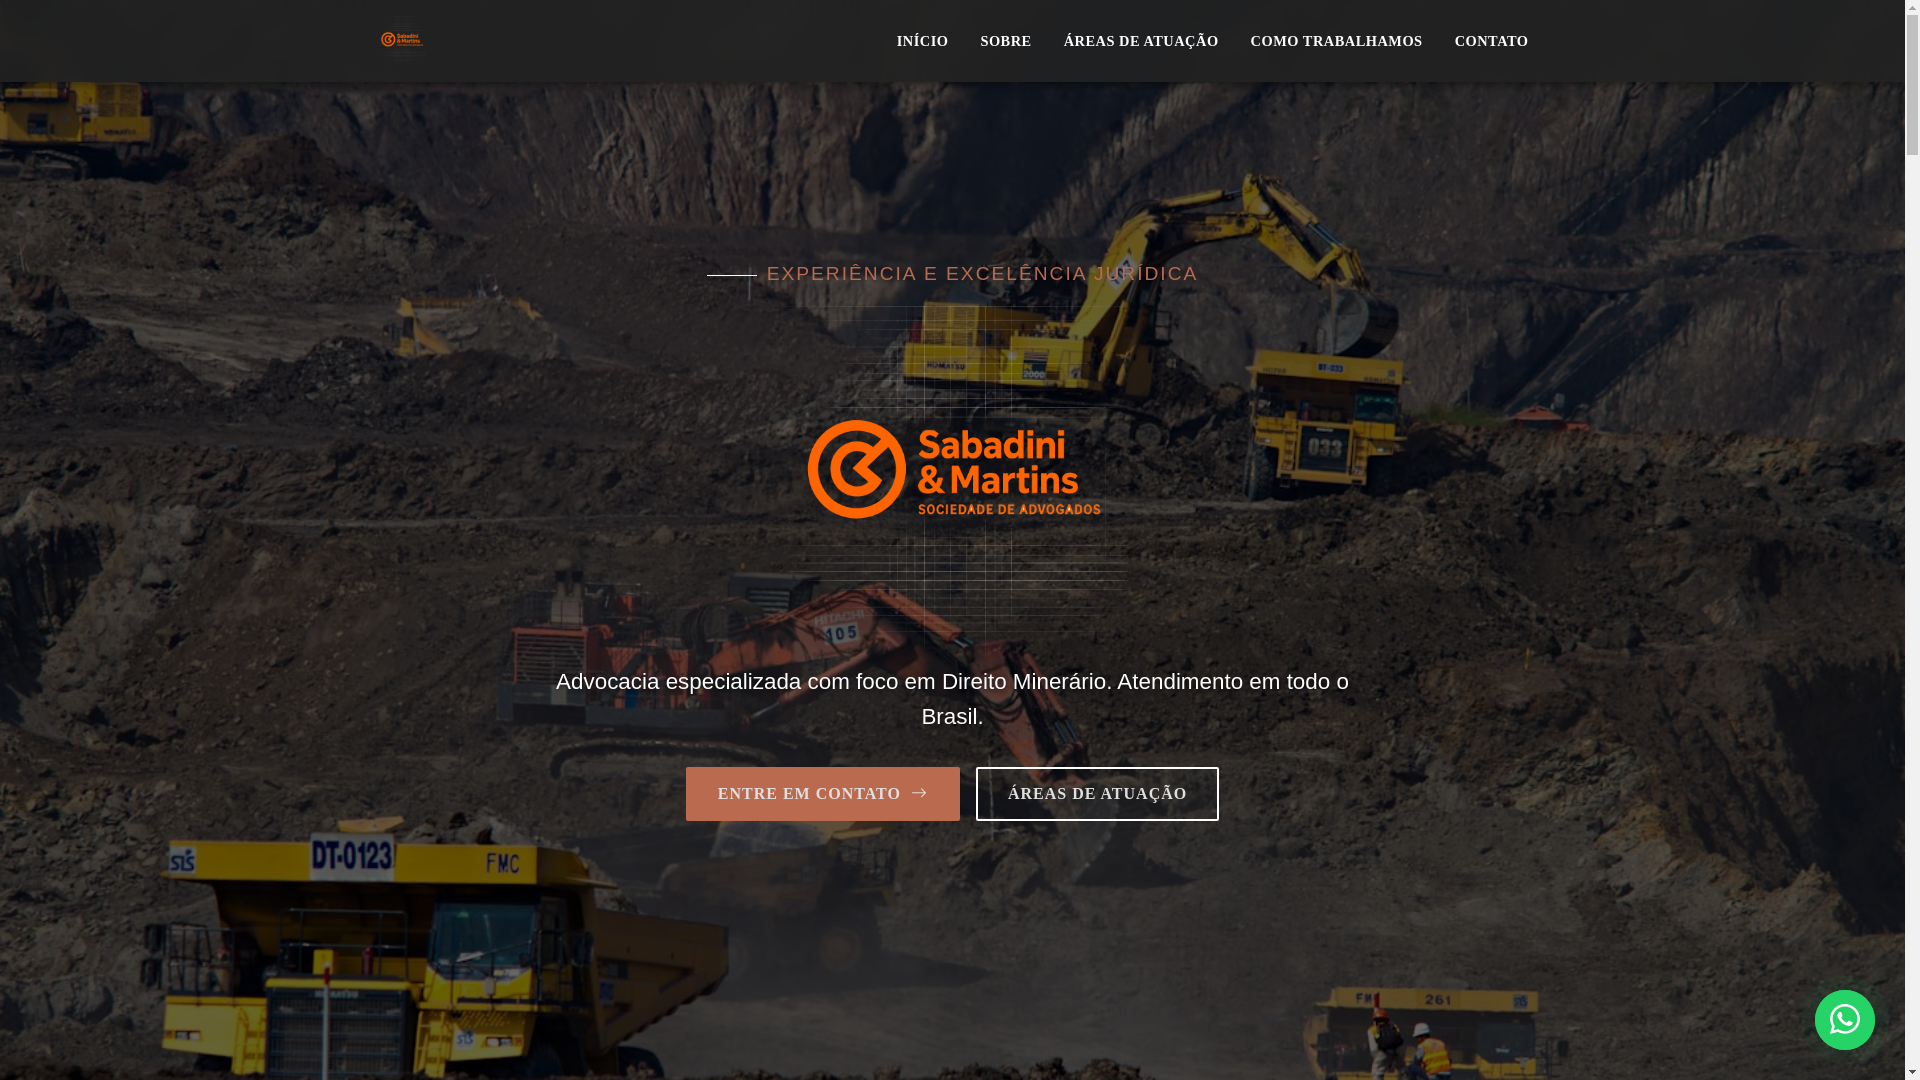Open the WhatsApp chat floating icon
Image resolution: width=1920 pixels, height=1080 pixels.
click(1844, 1019)
